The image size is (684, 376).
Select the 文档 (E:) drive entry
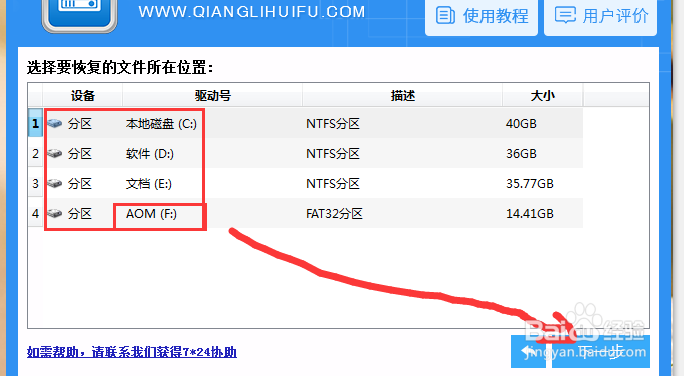coord(149,184)
